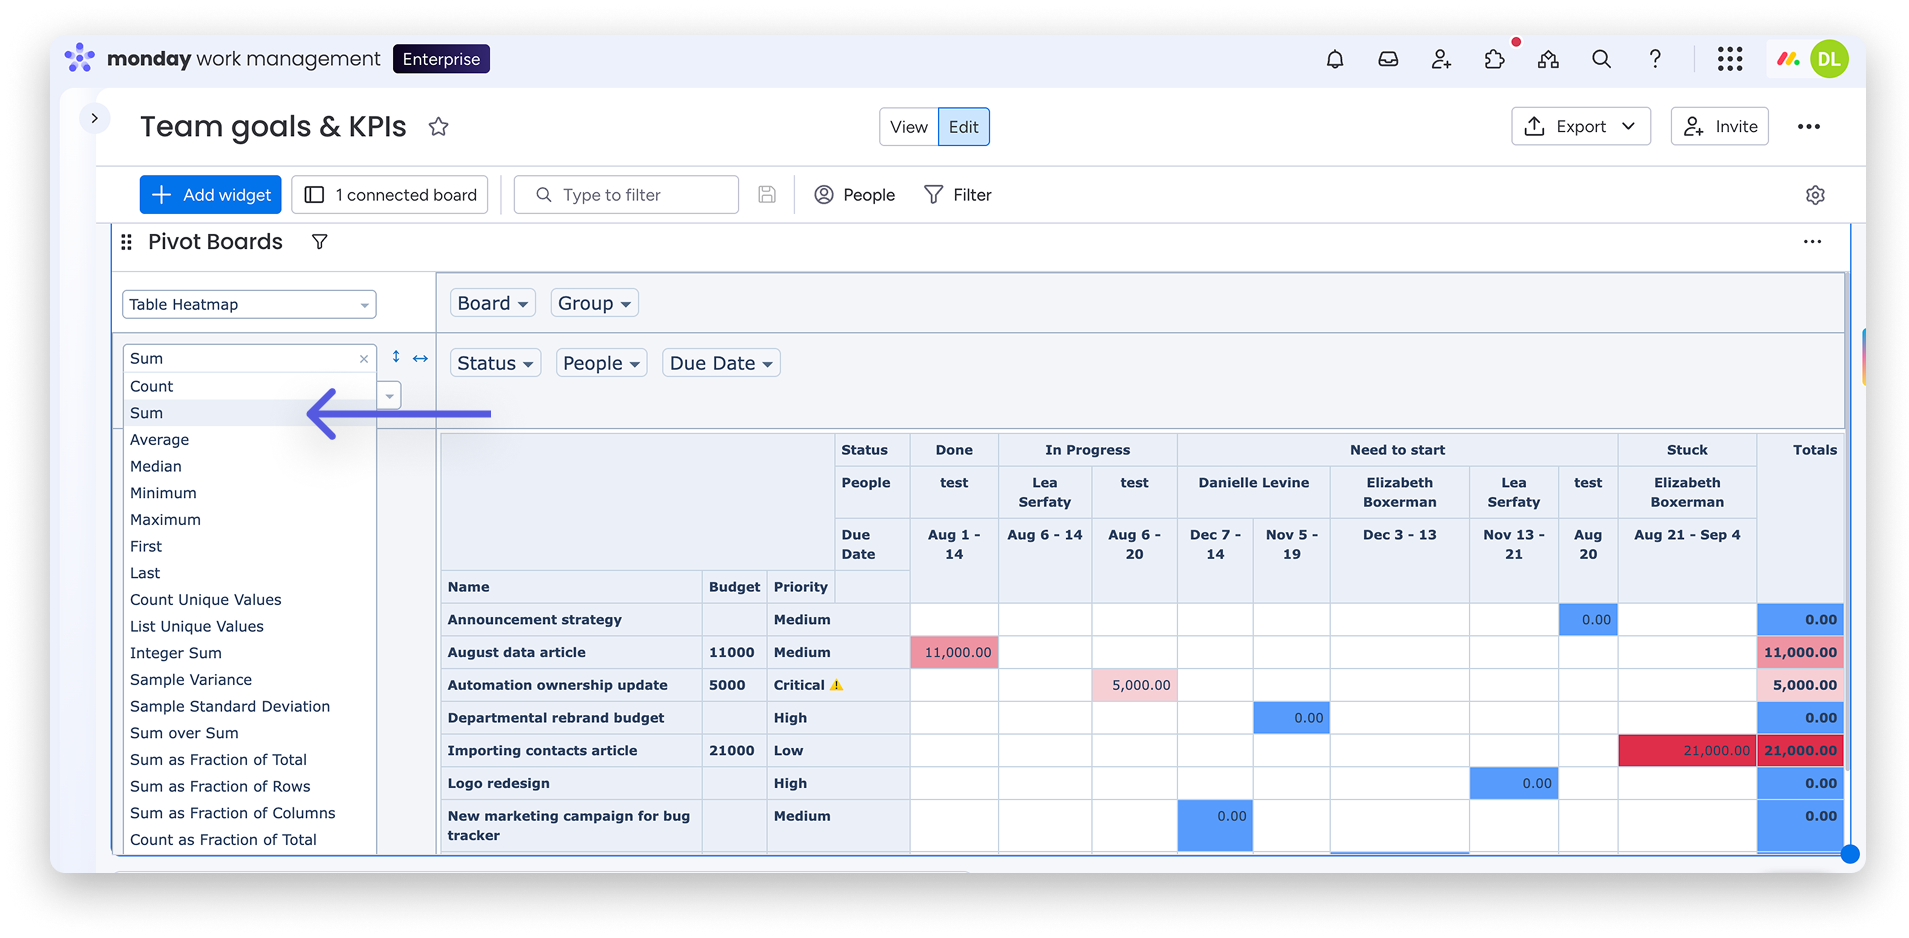Open the help question mark icon

click(1655, 60)
